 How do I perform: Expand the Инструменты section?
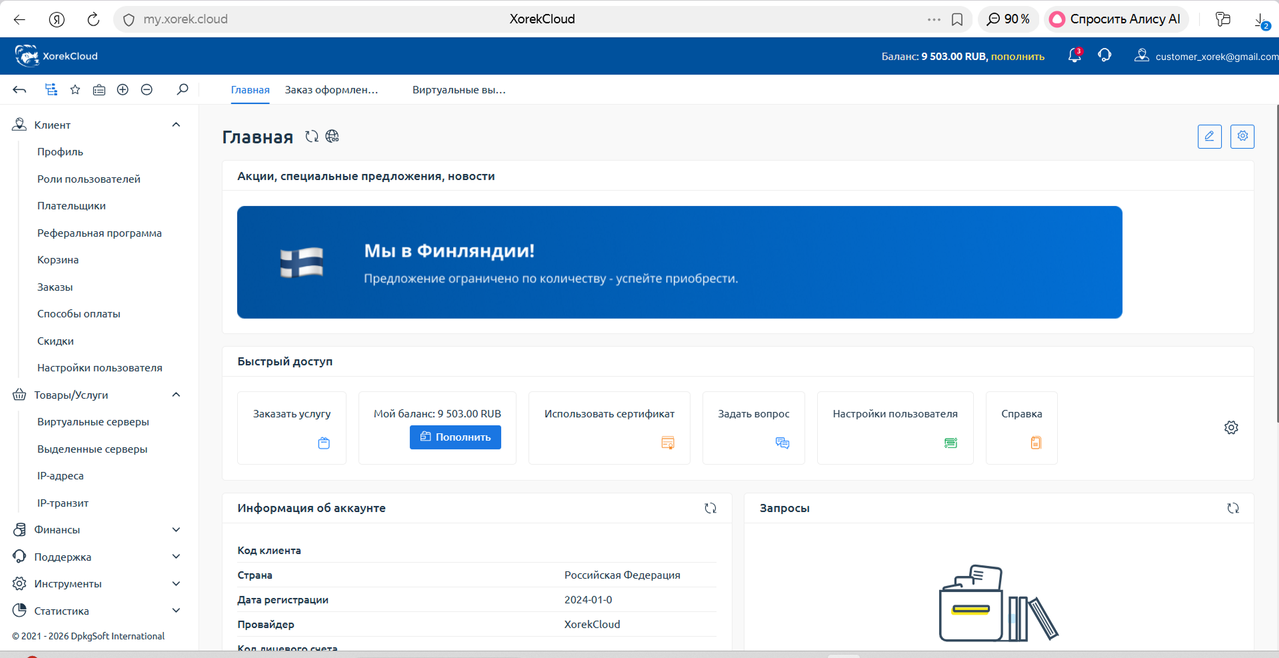coord(176,584)
